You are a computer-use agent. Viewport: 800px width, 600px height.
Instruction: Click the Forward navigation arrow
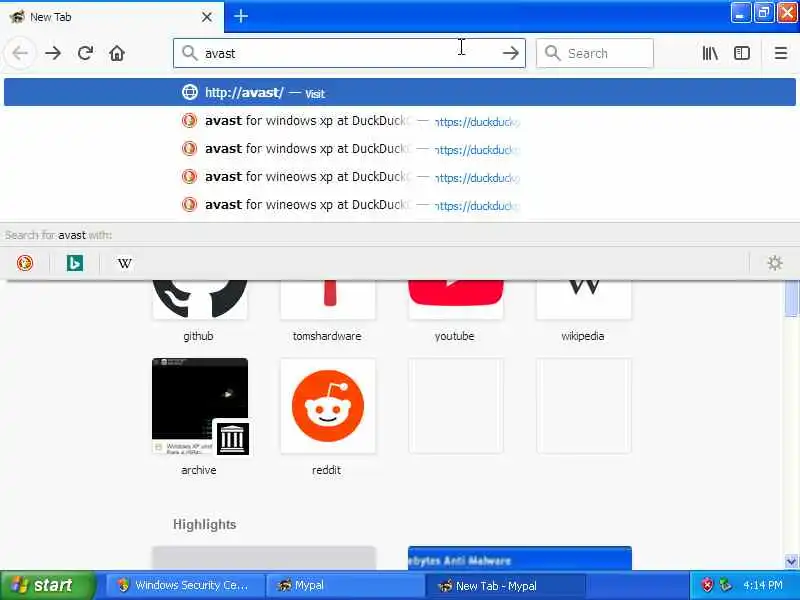point(53,53)
